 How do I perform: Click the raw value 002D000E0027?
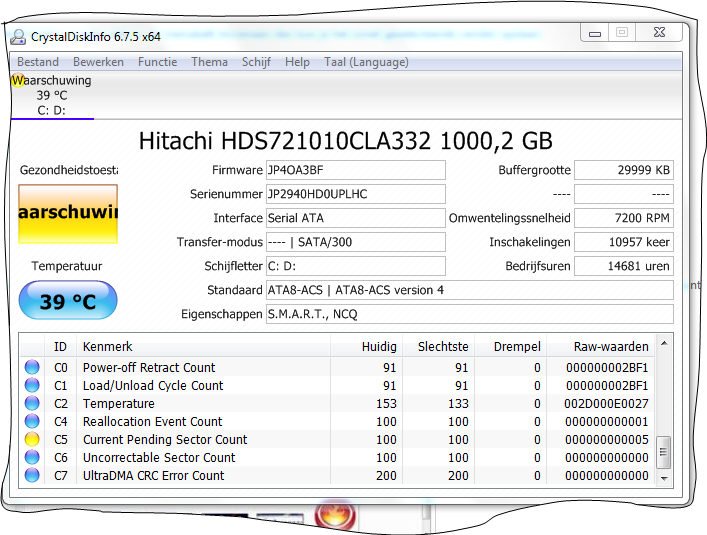(606, 403)
